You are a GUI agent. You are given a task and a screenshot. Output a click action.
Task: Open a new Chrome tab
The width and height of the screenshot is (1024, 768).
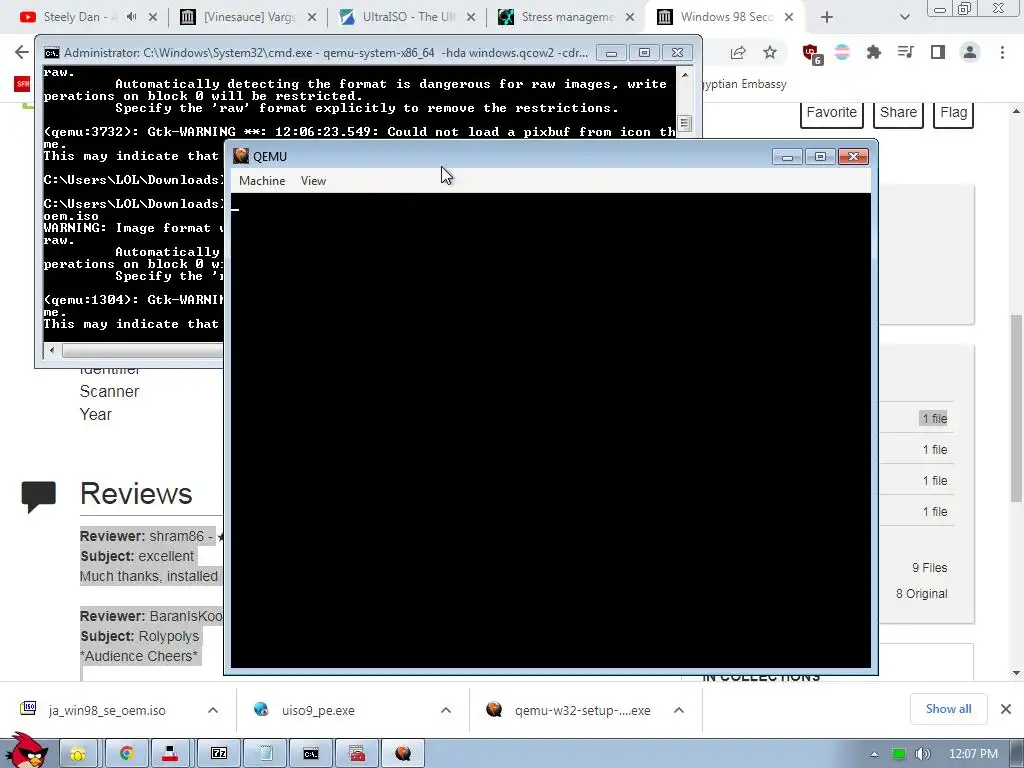click(827, 17)
